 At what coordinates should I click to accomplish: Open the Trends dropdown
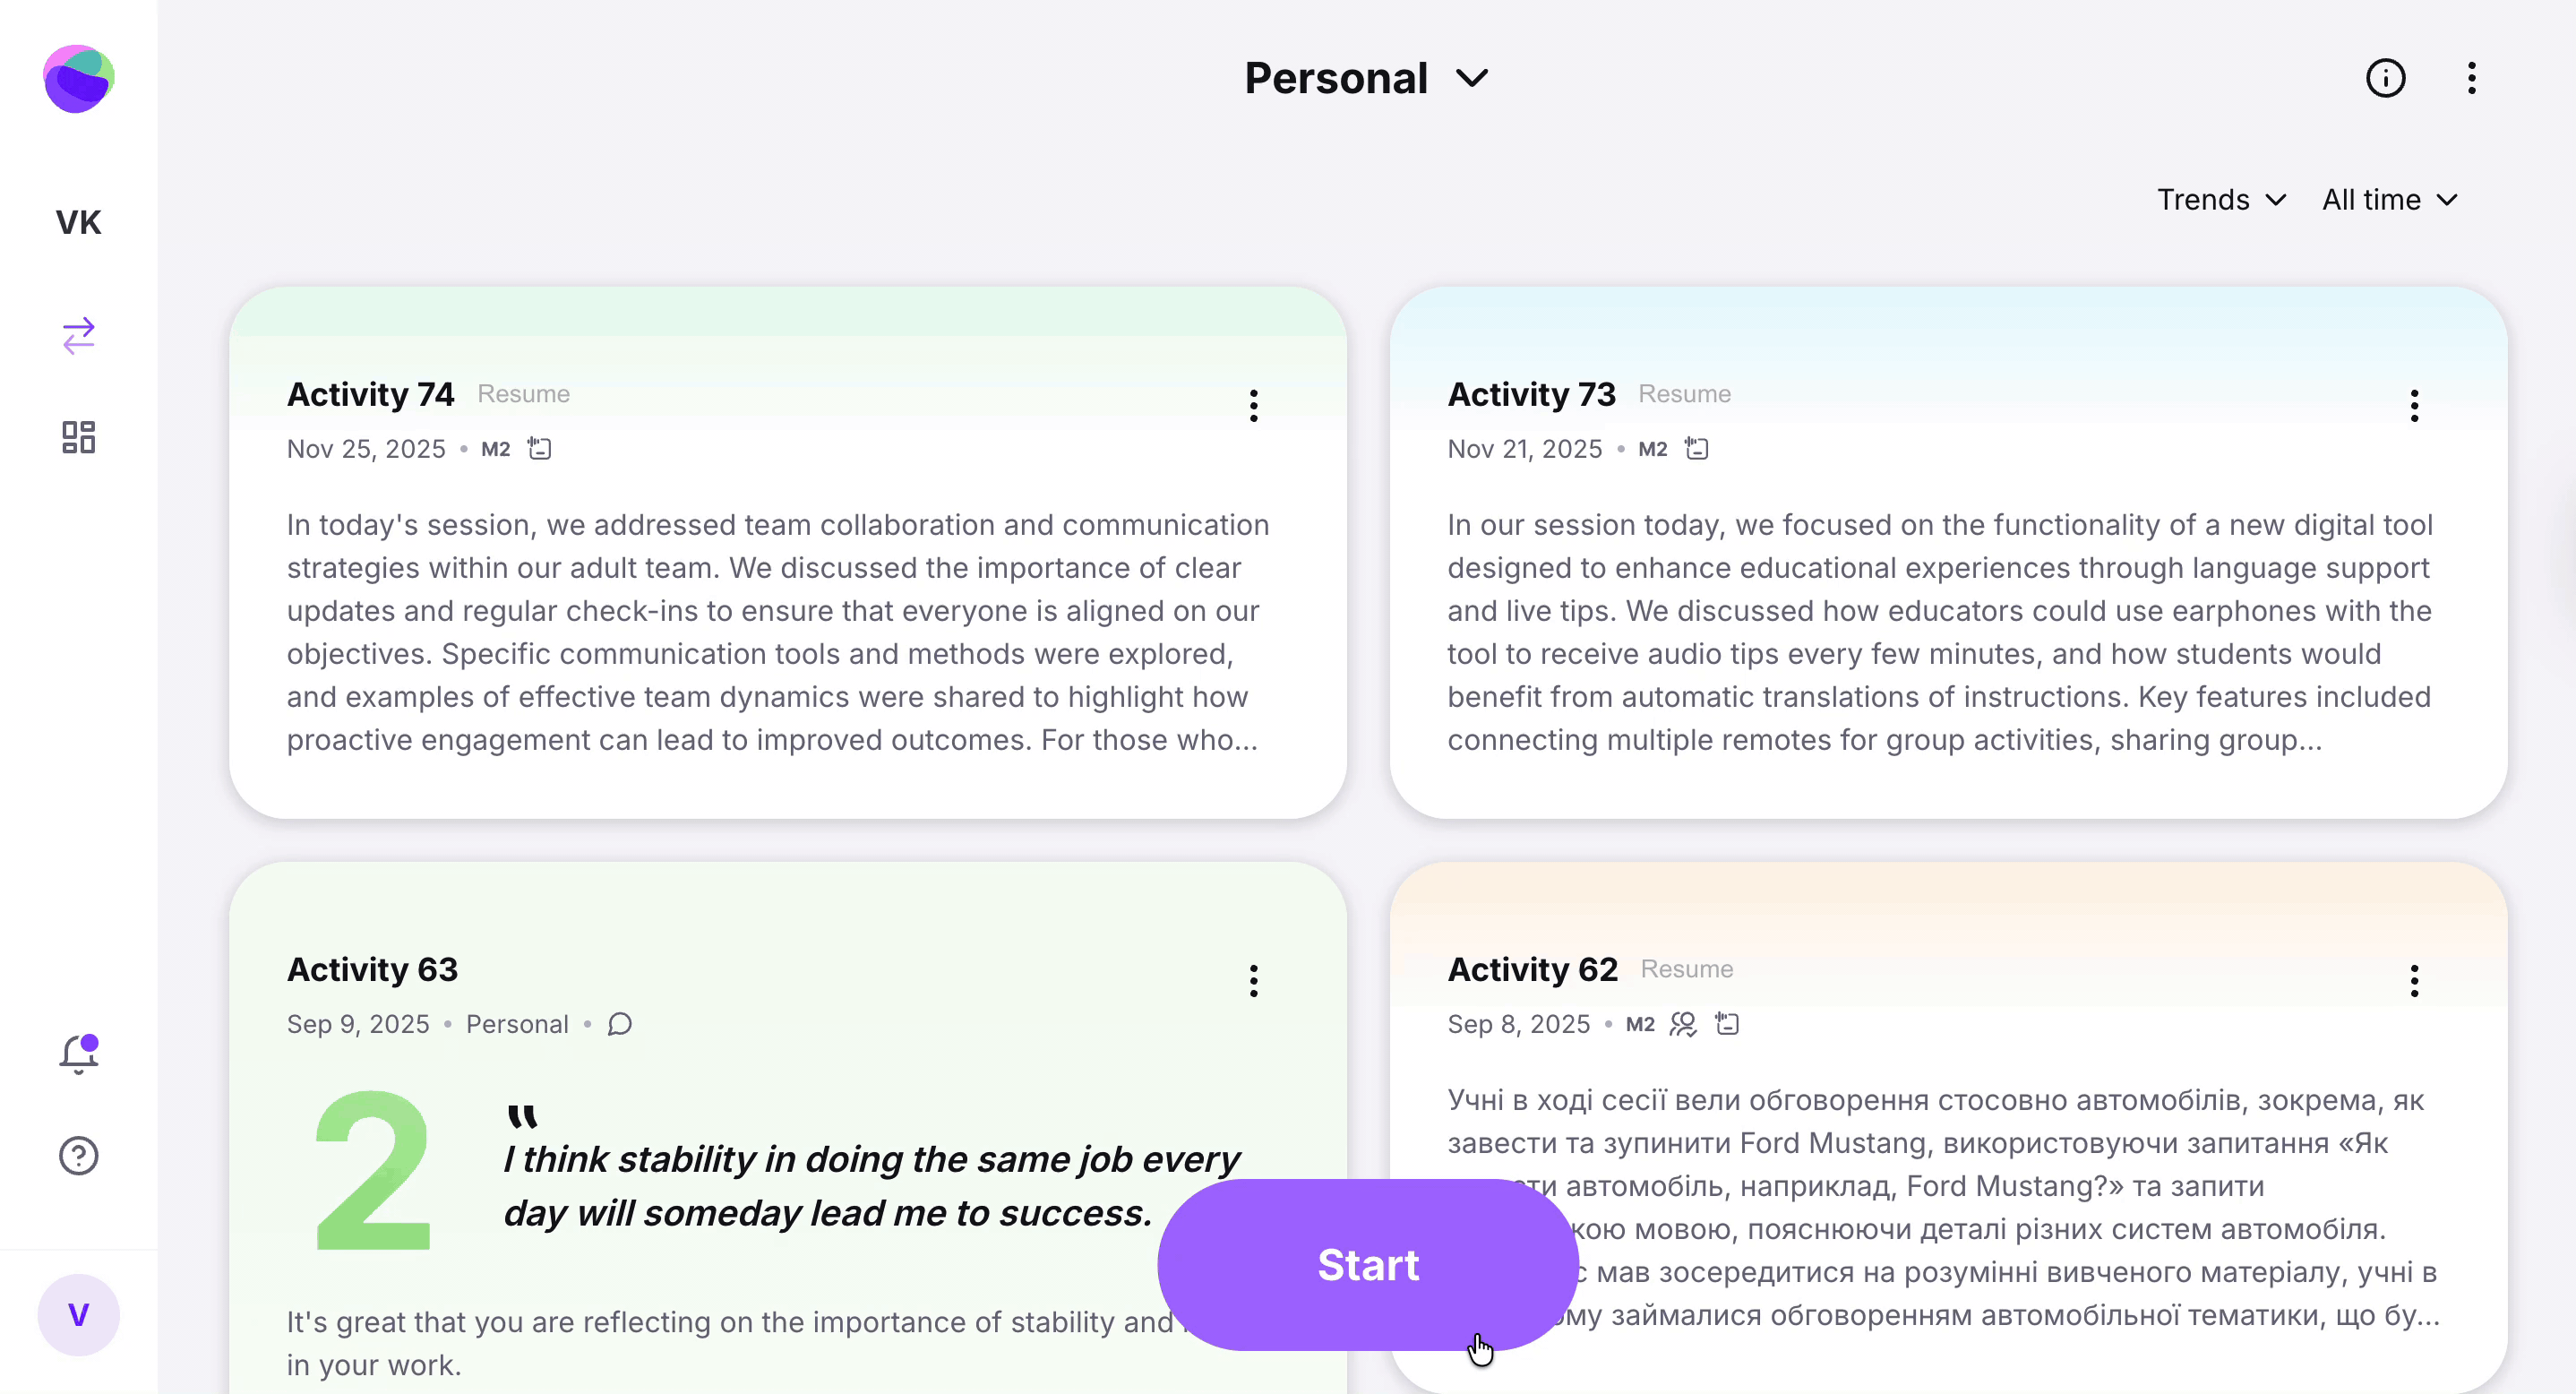(2221, 200)
